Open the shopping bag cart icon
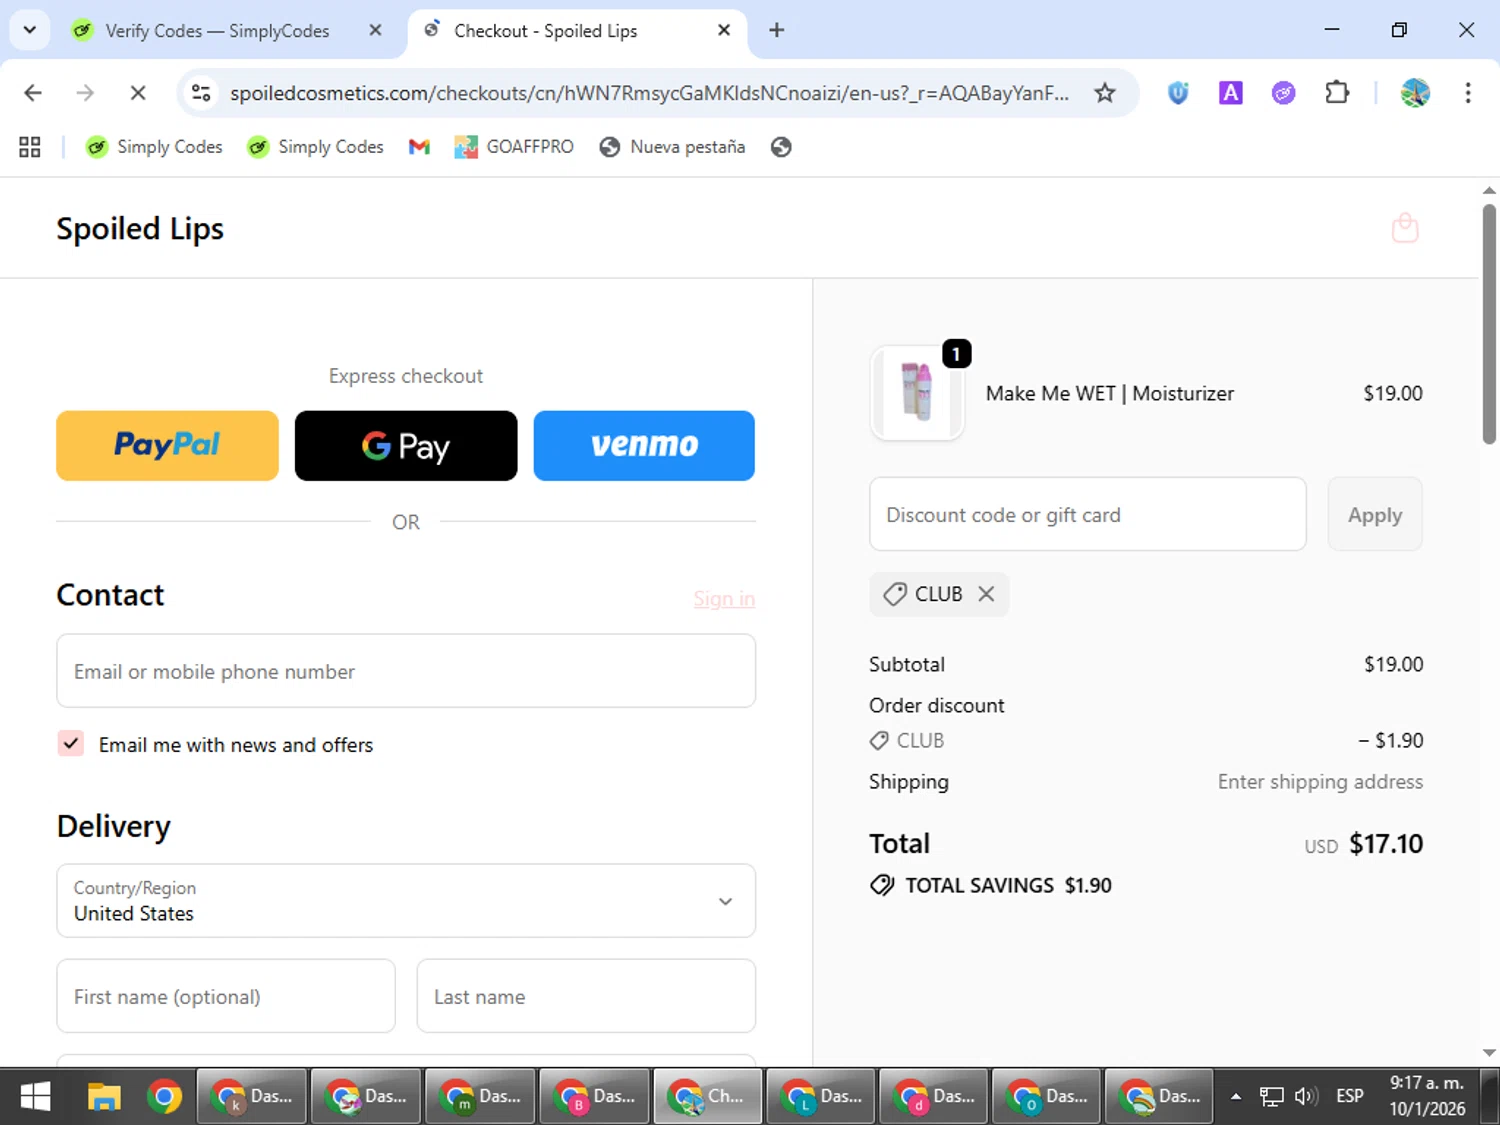 pyautogui.click(x=1405, y=228)
